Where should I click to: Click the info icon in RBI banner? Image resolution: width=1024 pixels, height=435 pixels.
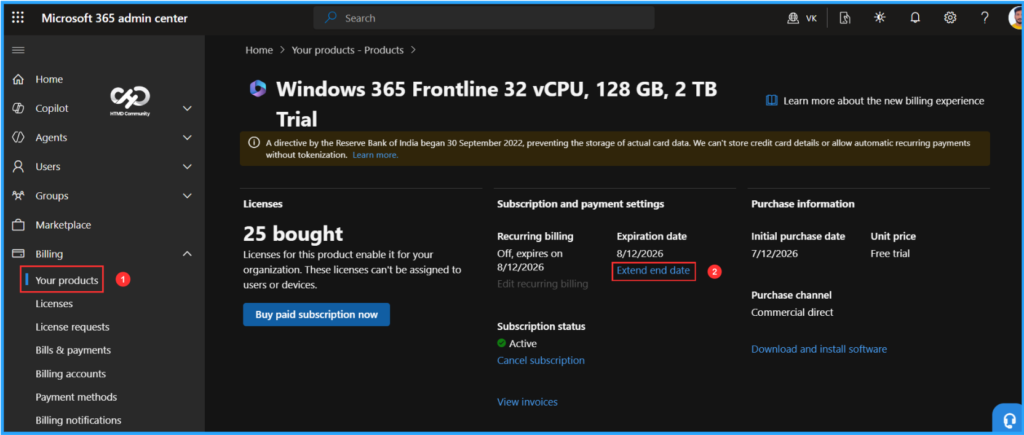253,142
